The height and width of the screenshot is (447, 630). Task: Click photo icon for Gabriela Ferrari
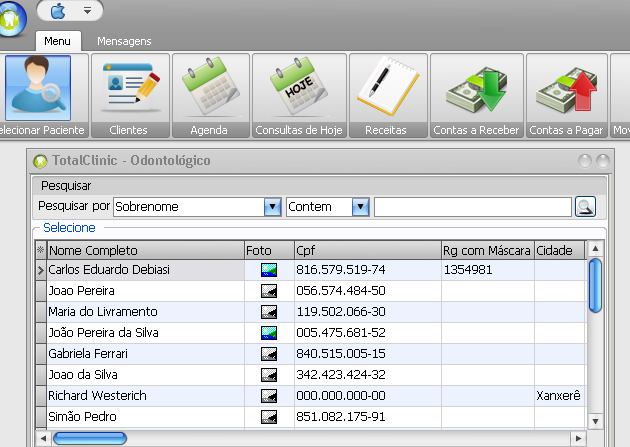(x=269, y=354)
